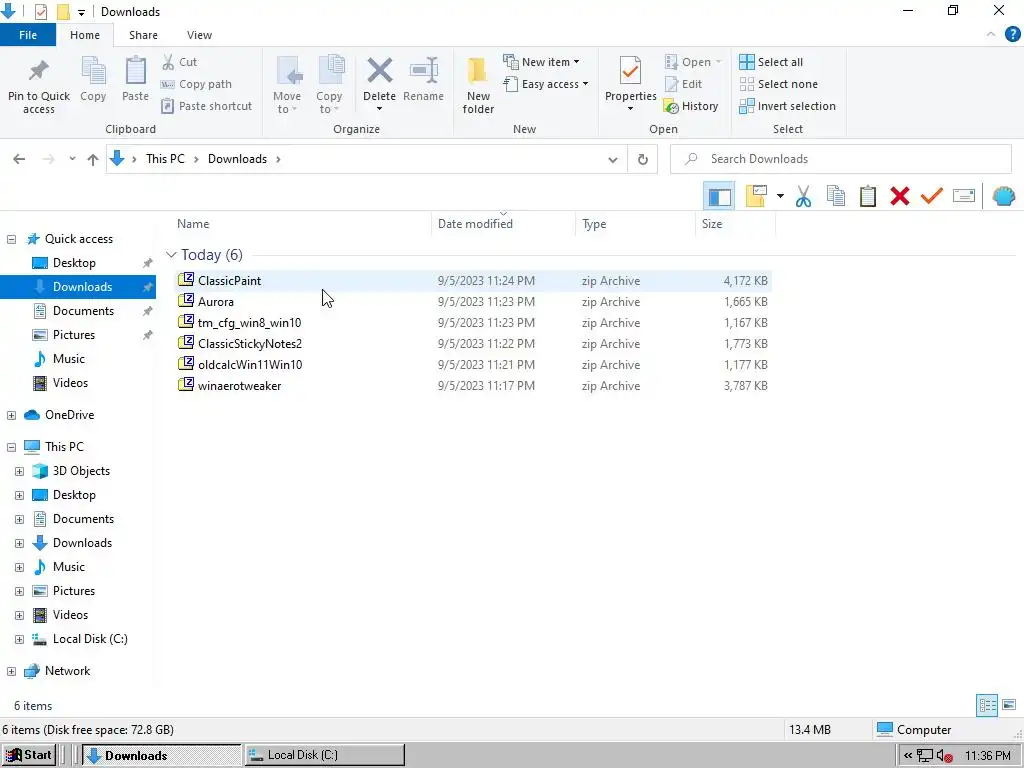The height and width of the screenshot is (768, 1024).
Task: Switch to Local Disk (C:) taskbar window
Action: (x=325, y=756)
